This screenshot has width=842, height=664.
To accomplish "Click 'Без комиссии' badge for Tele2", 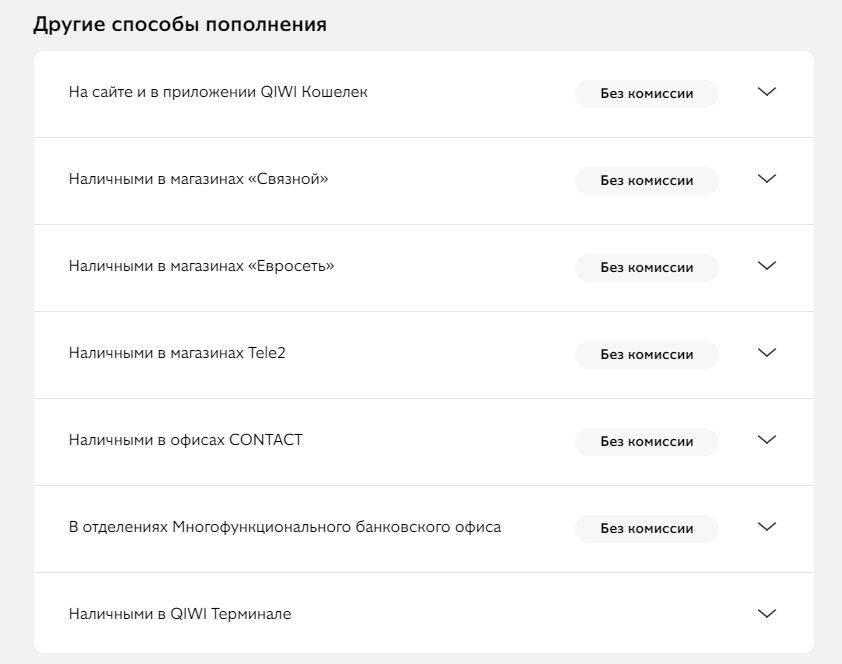I will tap(647, 354).
